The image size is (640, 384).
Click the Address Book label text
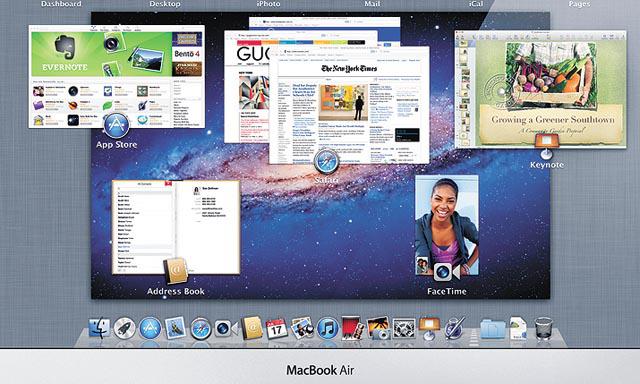pos(176,291)
